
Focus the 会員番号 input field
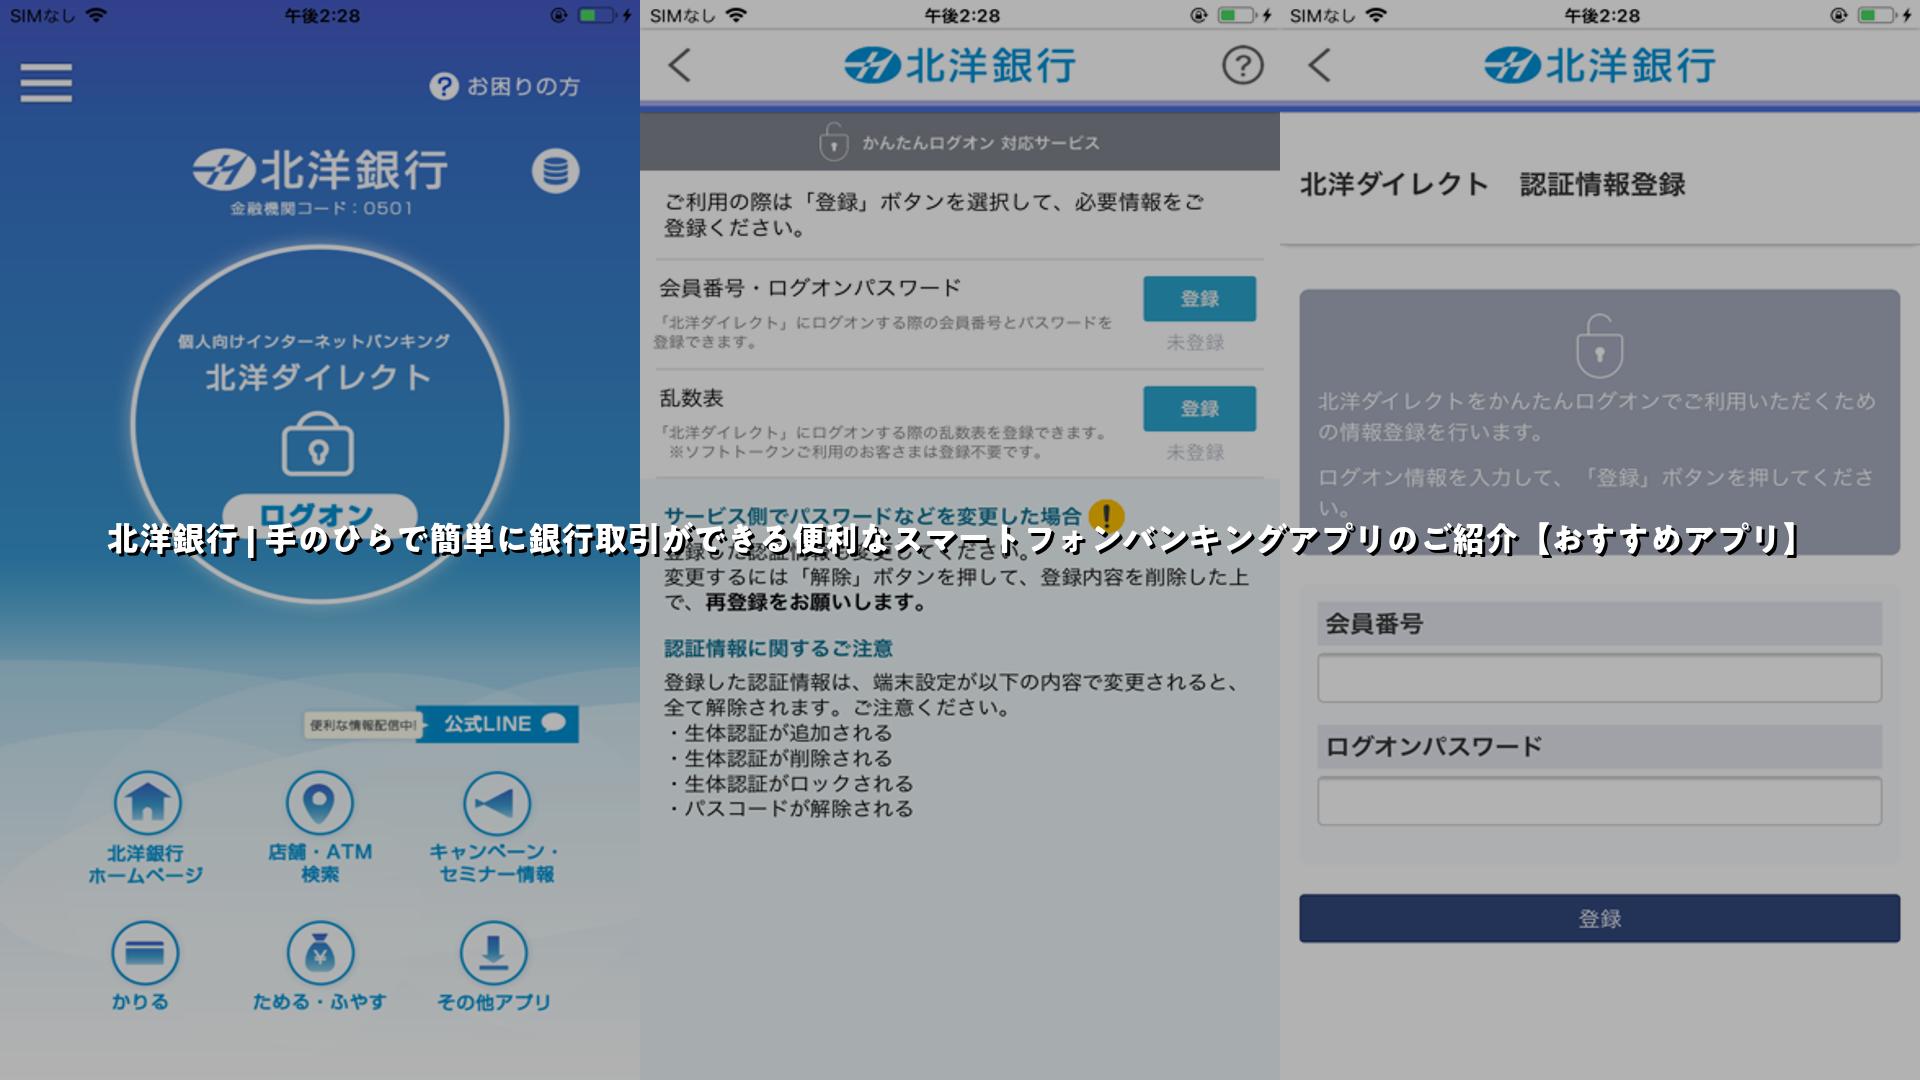1599,678
